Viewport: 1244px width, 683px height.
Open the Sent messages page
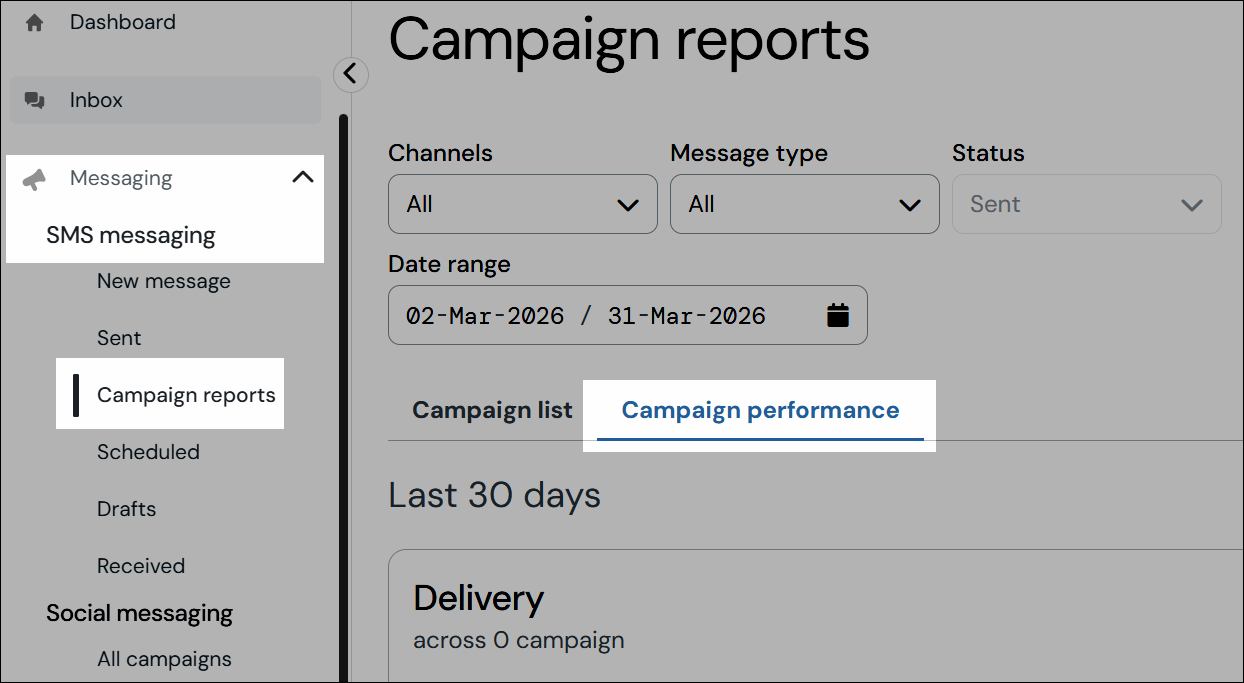point(119,338)
